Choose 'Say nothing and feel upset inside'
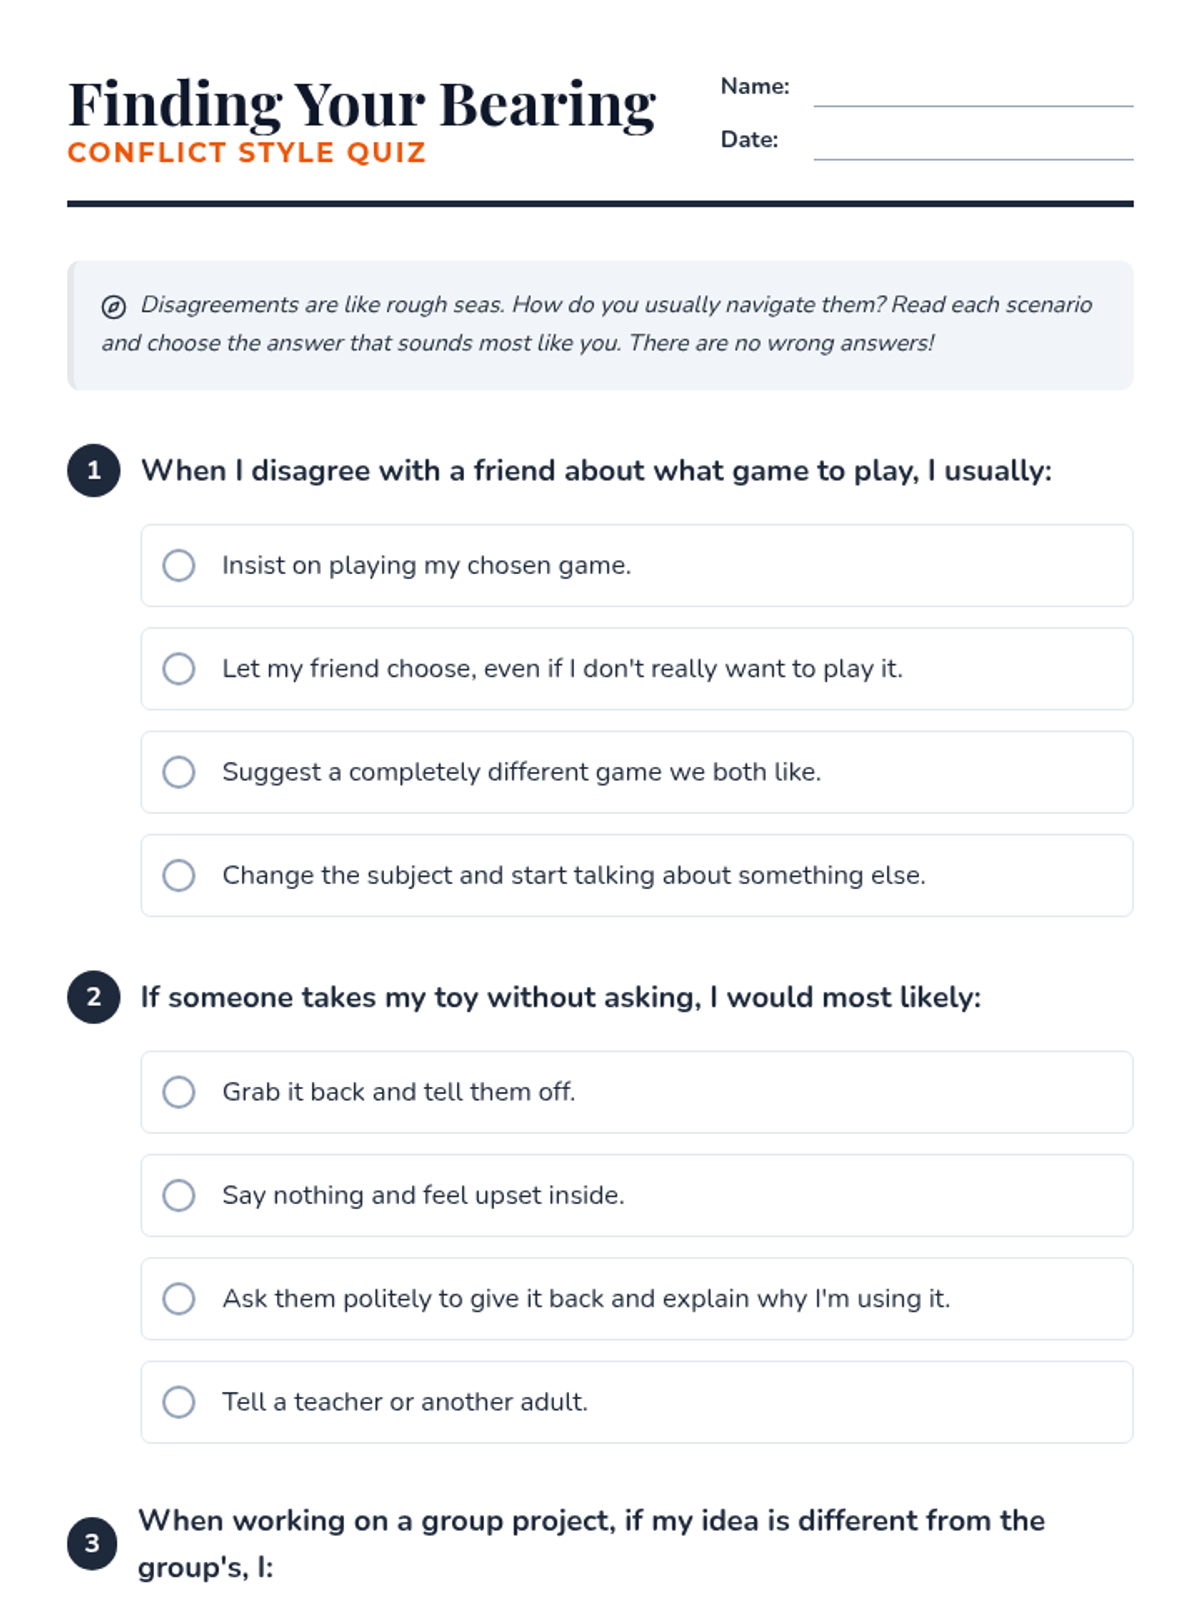 [x=179, y=1195]
